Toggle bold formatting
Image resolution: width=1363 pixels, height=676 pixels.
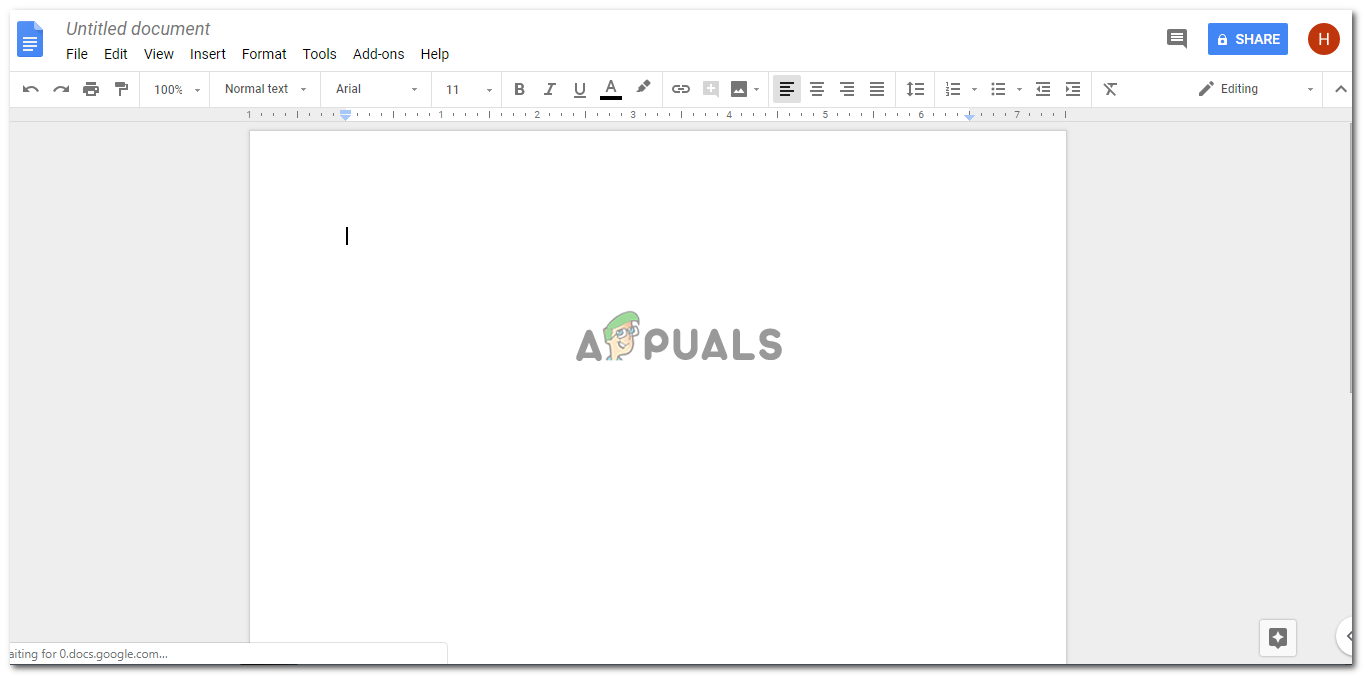[x=519, y=89]
